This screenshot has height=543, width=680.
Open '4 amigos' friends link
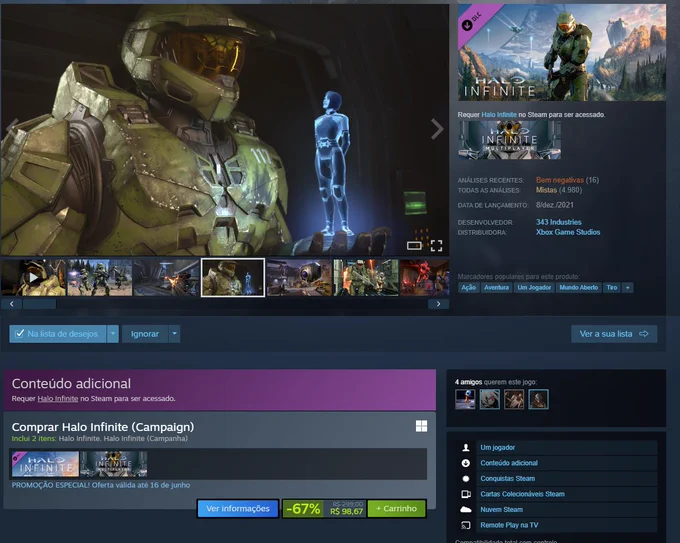468,382
